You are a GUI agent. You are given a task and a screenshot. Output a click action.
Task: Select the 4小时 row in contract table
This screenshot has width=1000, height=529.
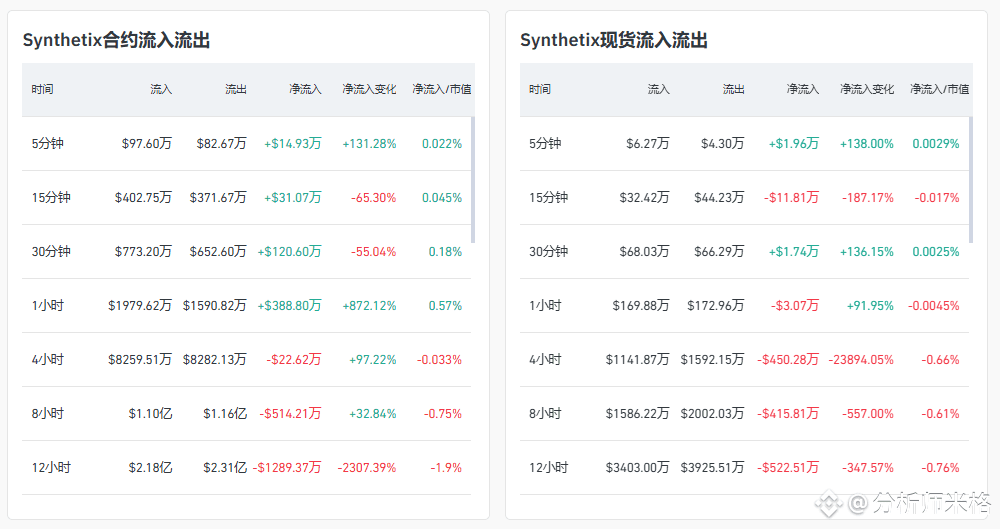[246, 360]
